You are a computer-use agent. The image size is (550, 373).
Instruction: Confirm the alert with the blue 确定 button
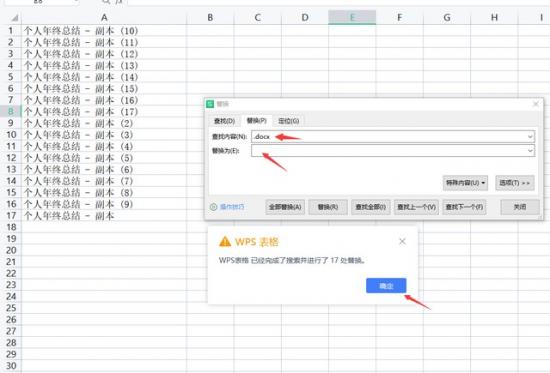tap(386, 286)
